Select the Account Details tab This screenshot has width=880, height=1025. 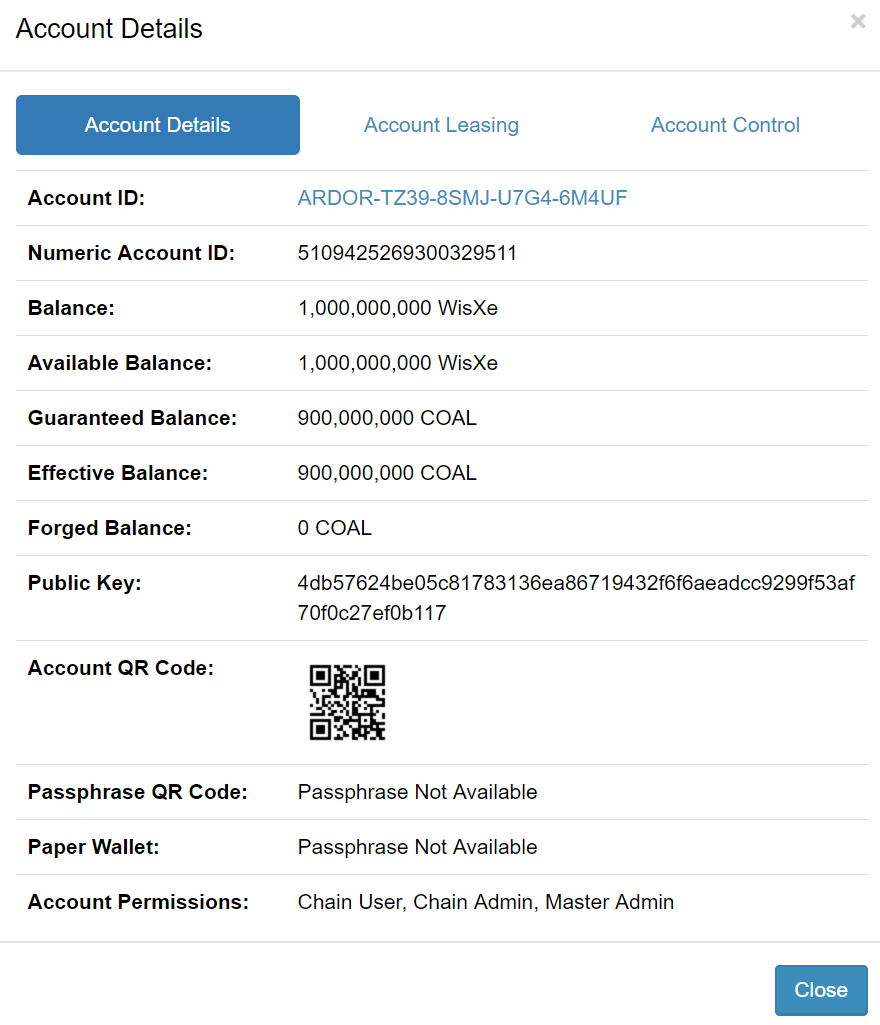pos(158,125)
